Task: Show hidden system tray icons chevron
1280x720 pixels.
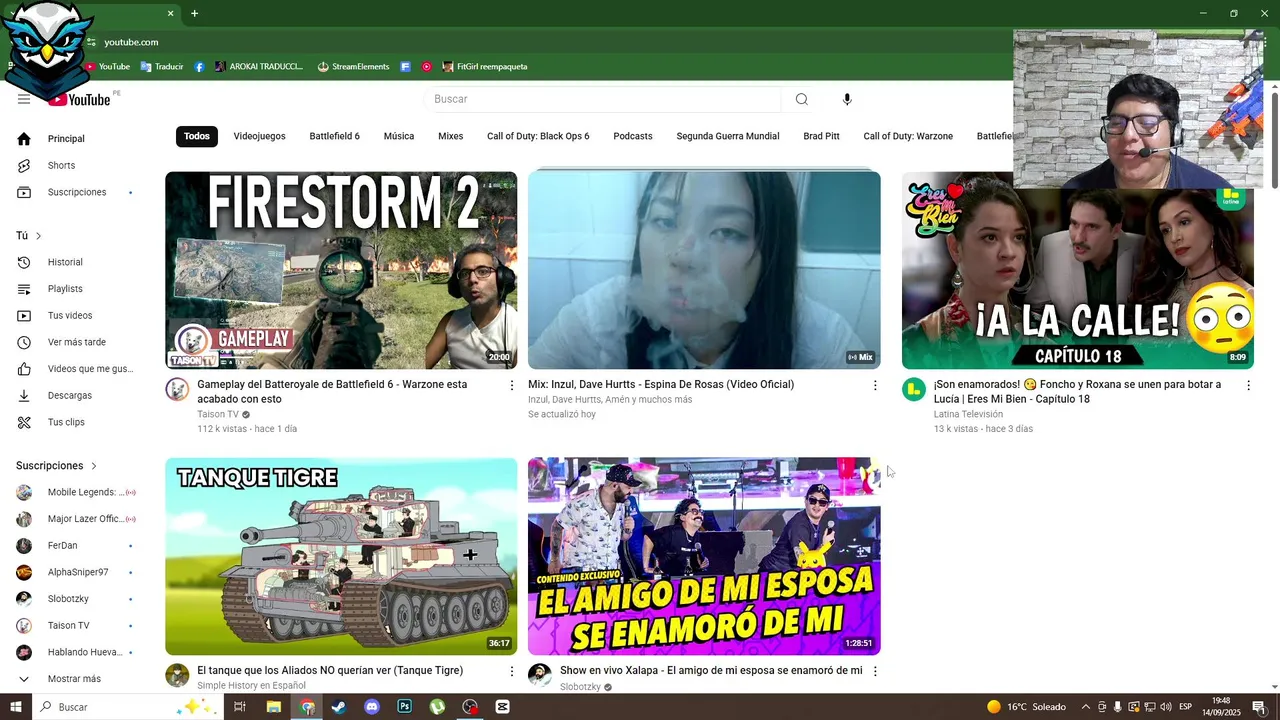Action: click(x=1086, y=707)
